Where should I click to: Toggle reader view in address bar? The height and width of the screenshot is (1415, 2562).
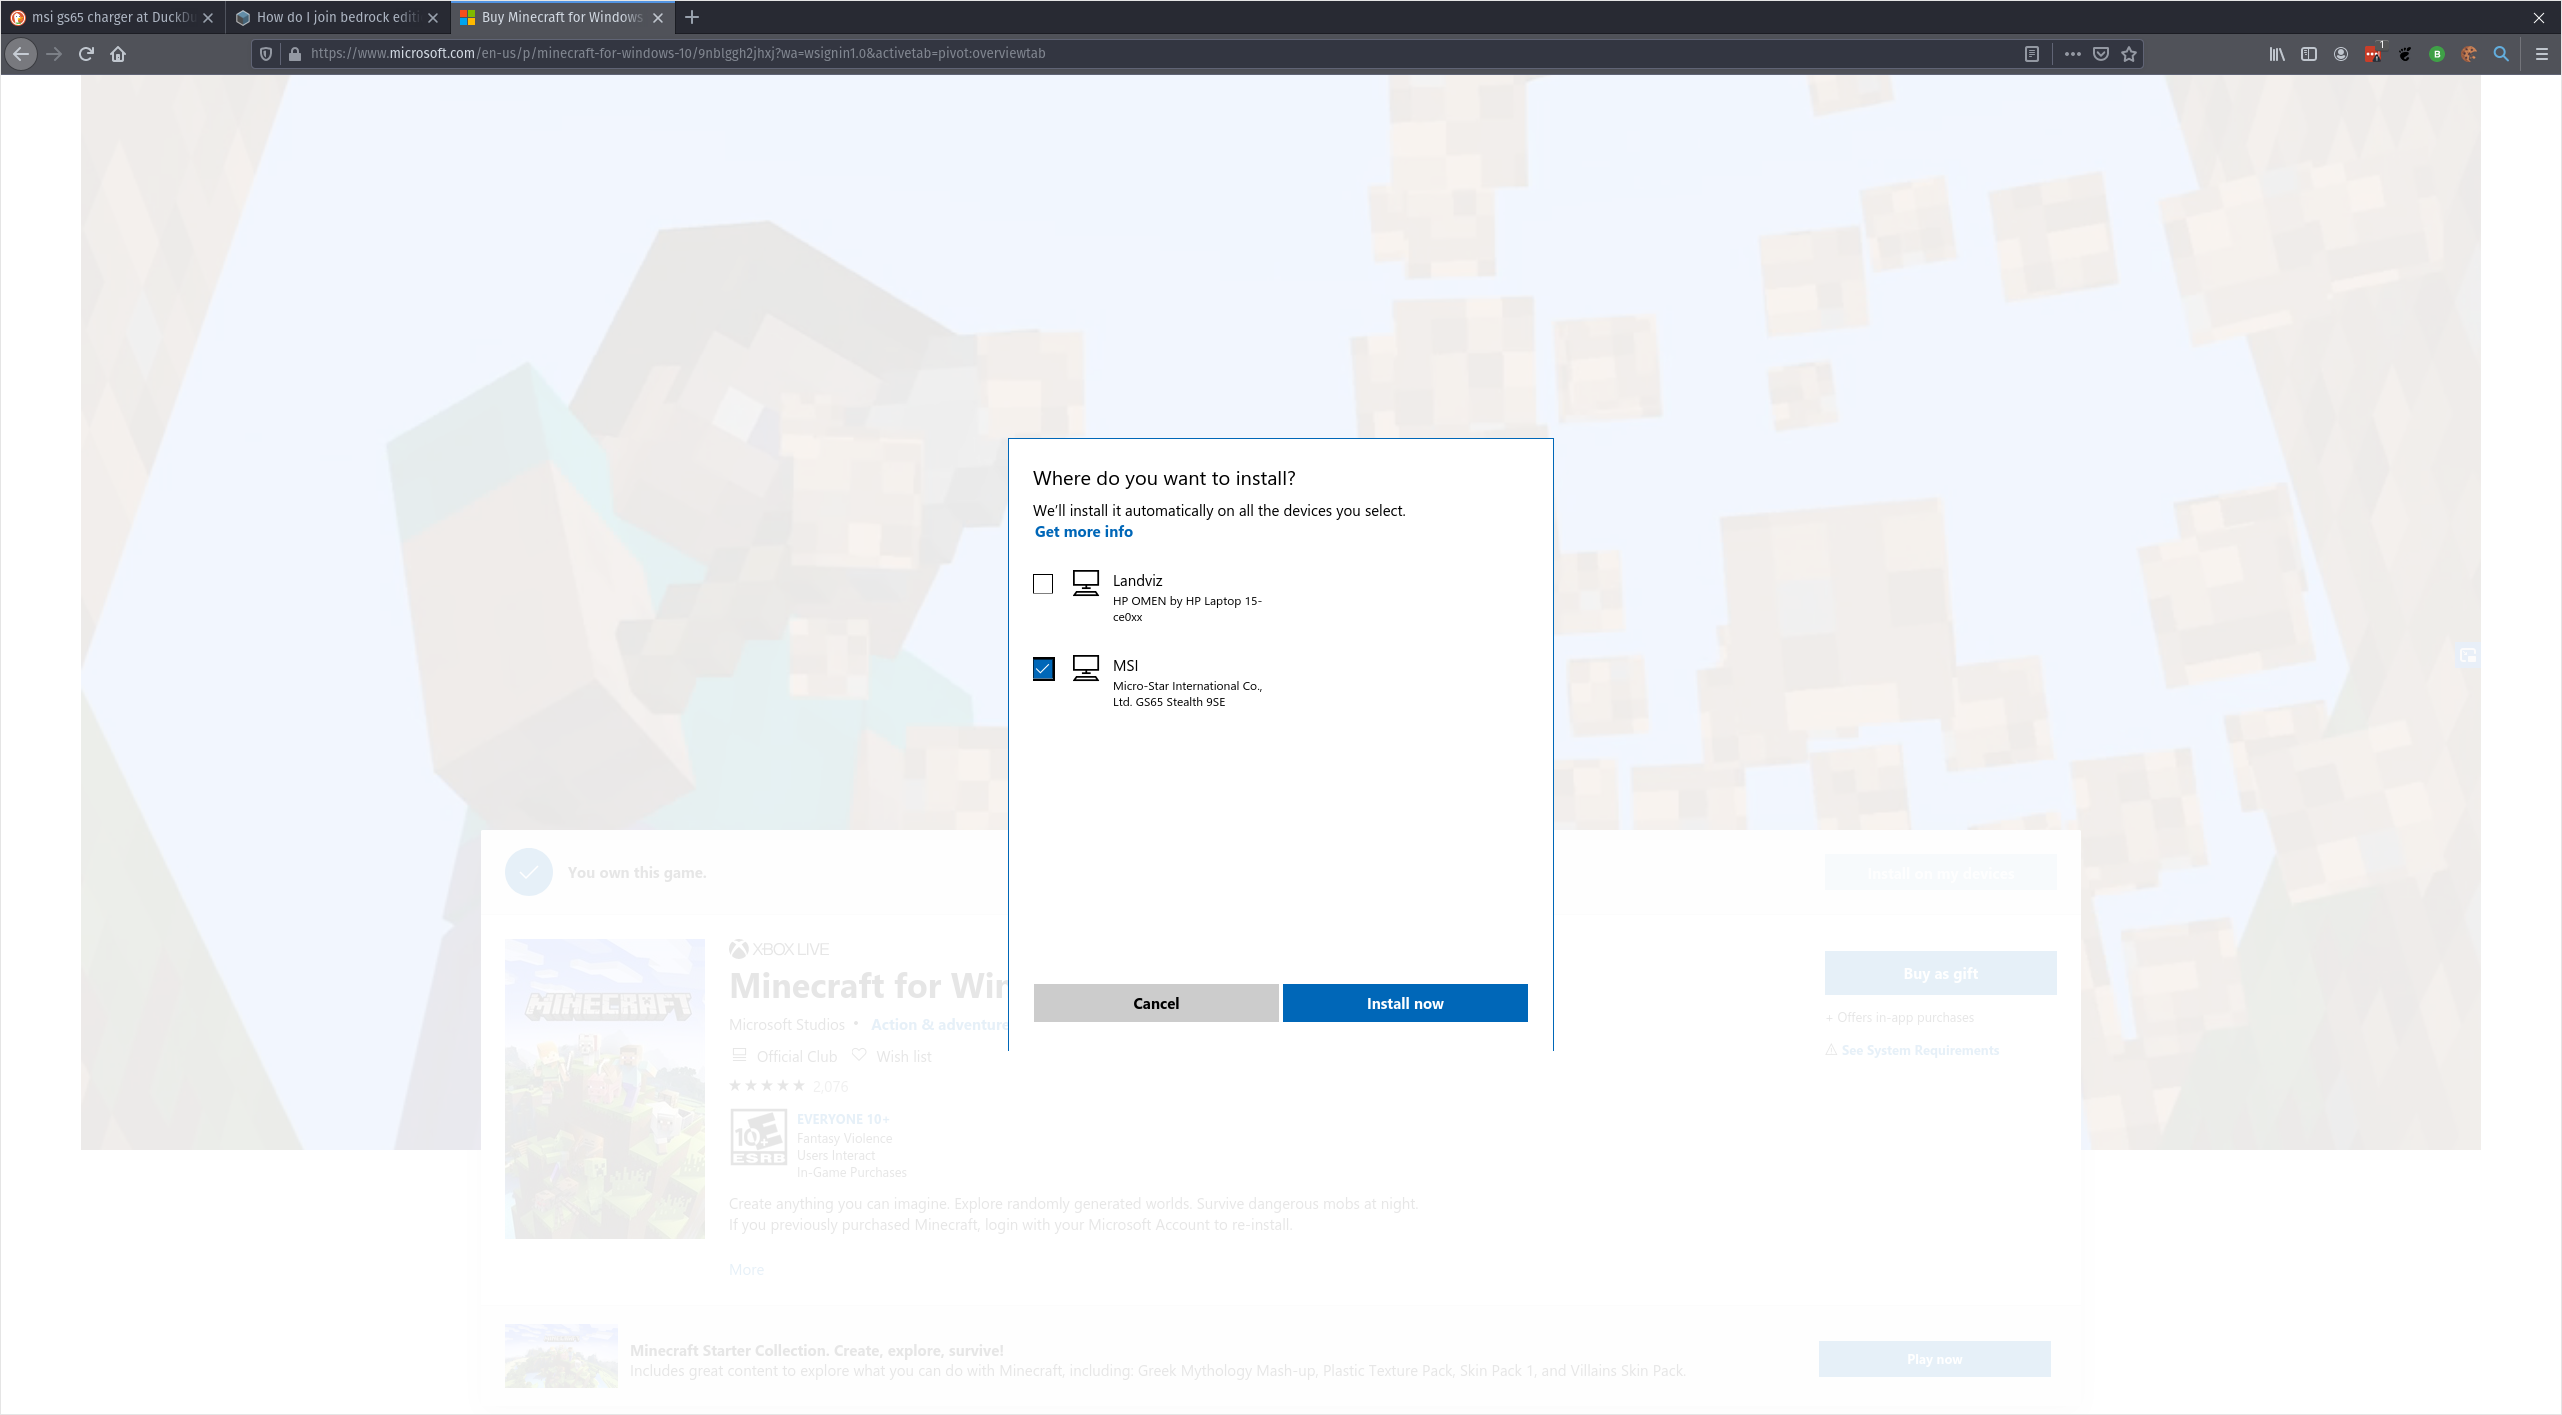click(x=2031, y=54)
